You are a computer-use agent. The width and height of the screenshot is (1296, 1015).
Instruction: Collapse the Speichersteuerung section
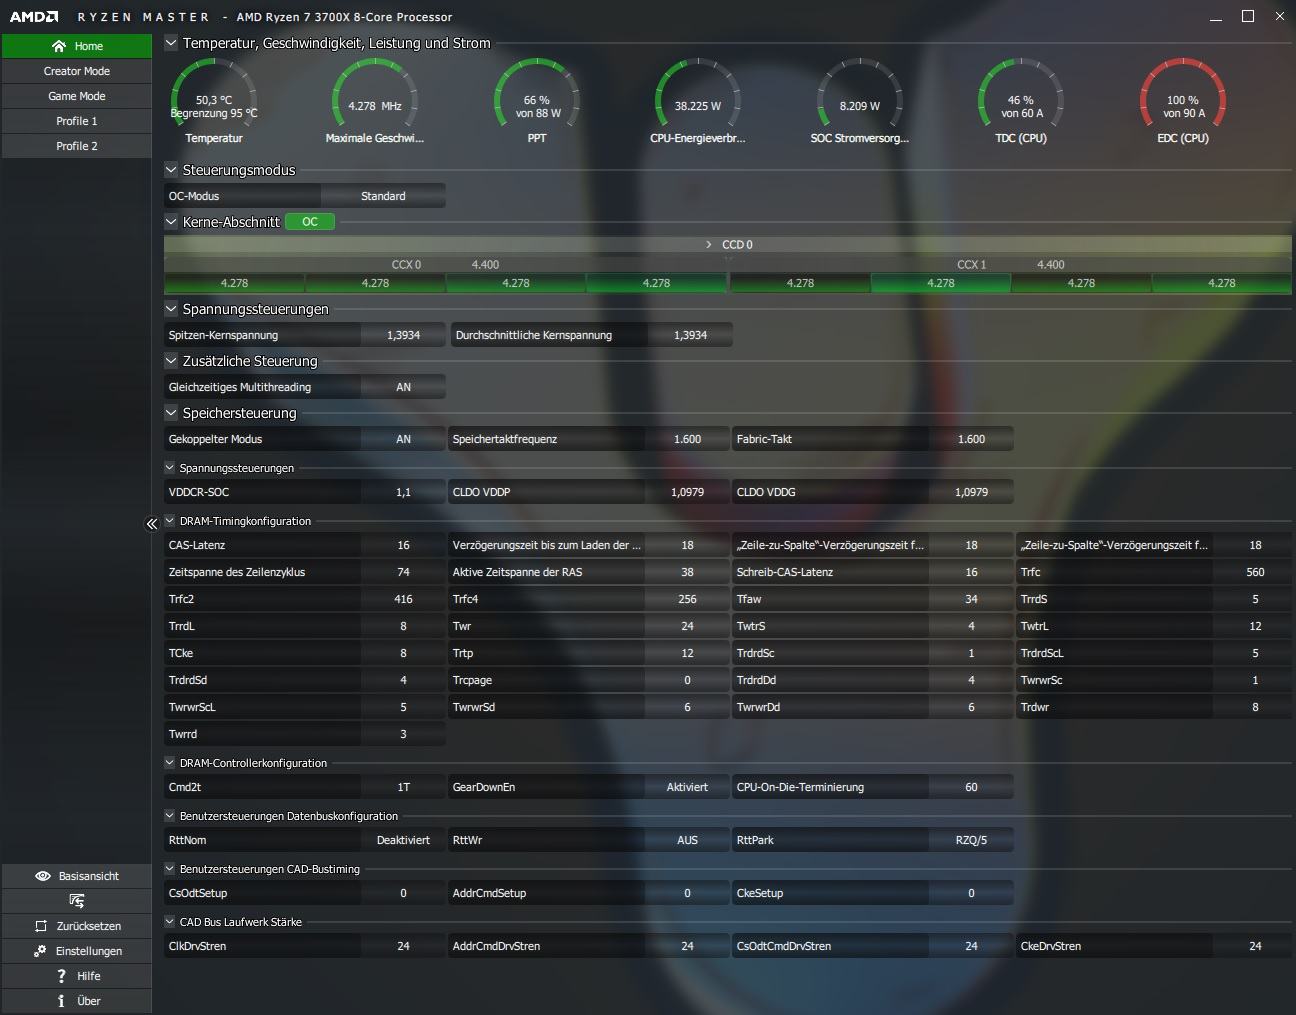(171, 413)
